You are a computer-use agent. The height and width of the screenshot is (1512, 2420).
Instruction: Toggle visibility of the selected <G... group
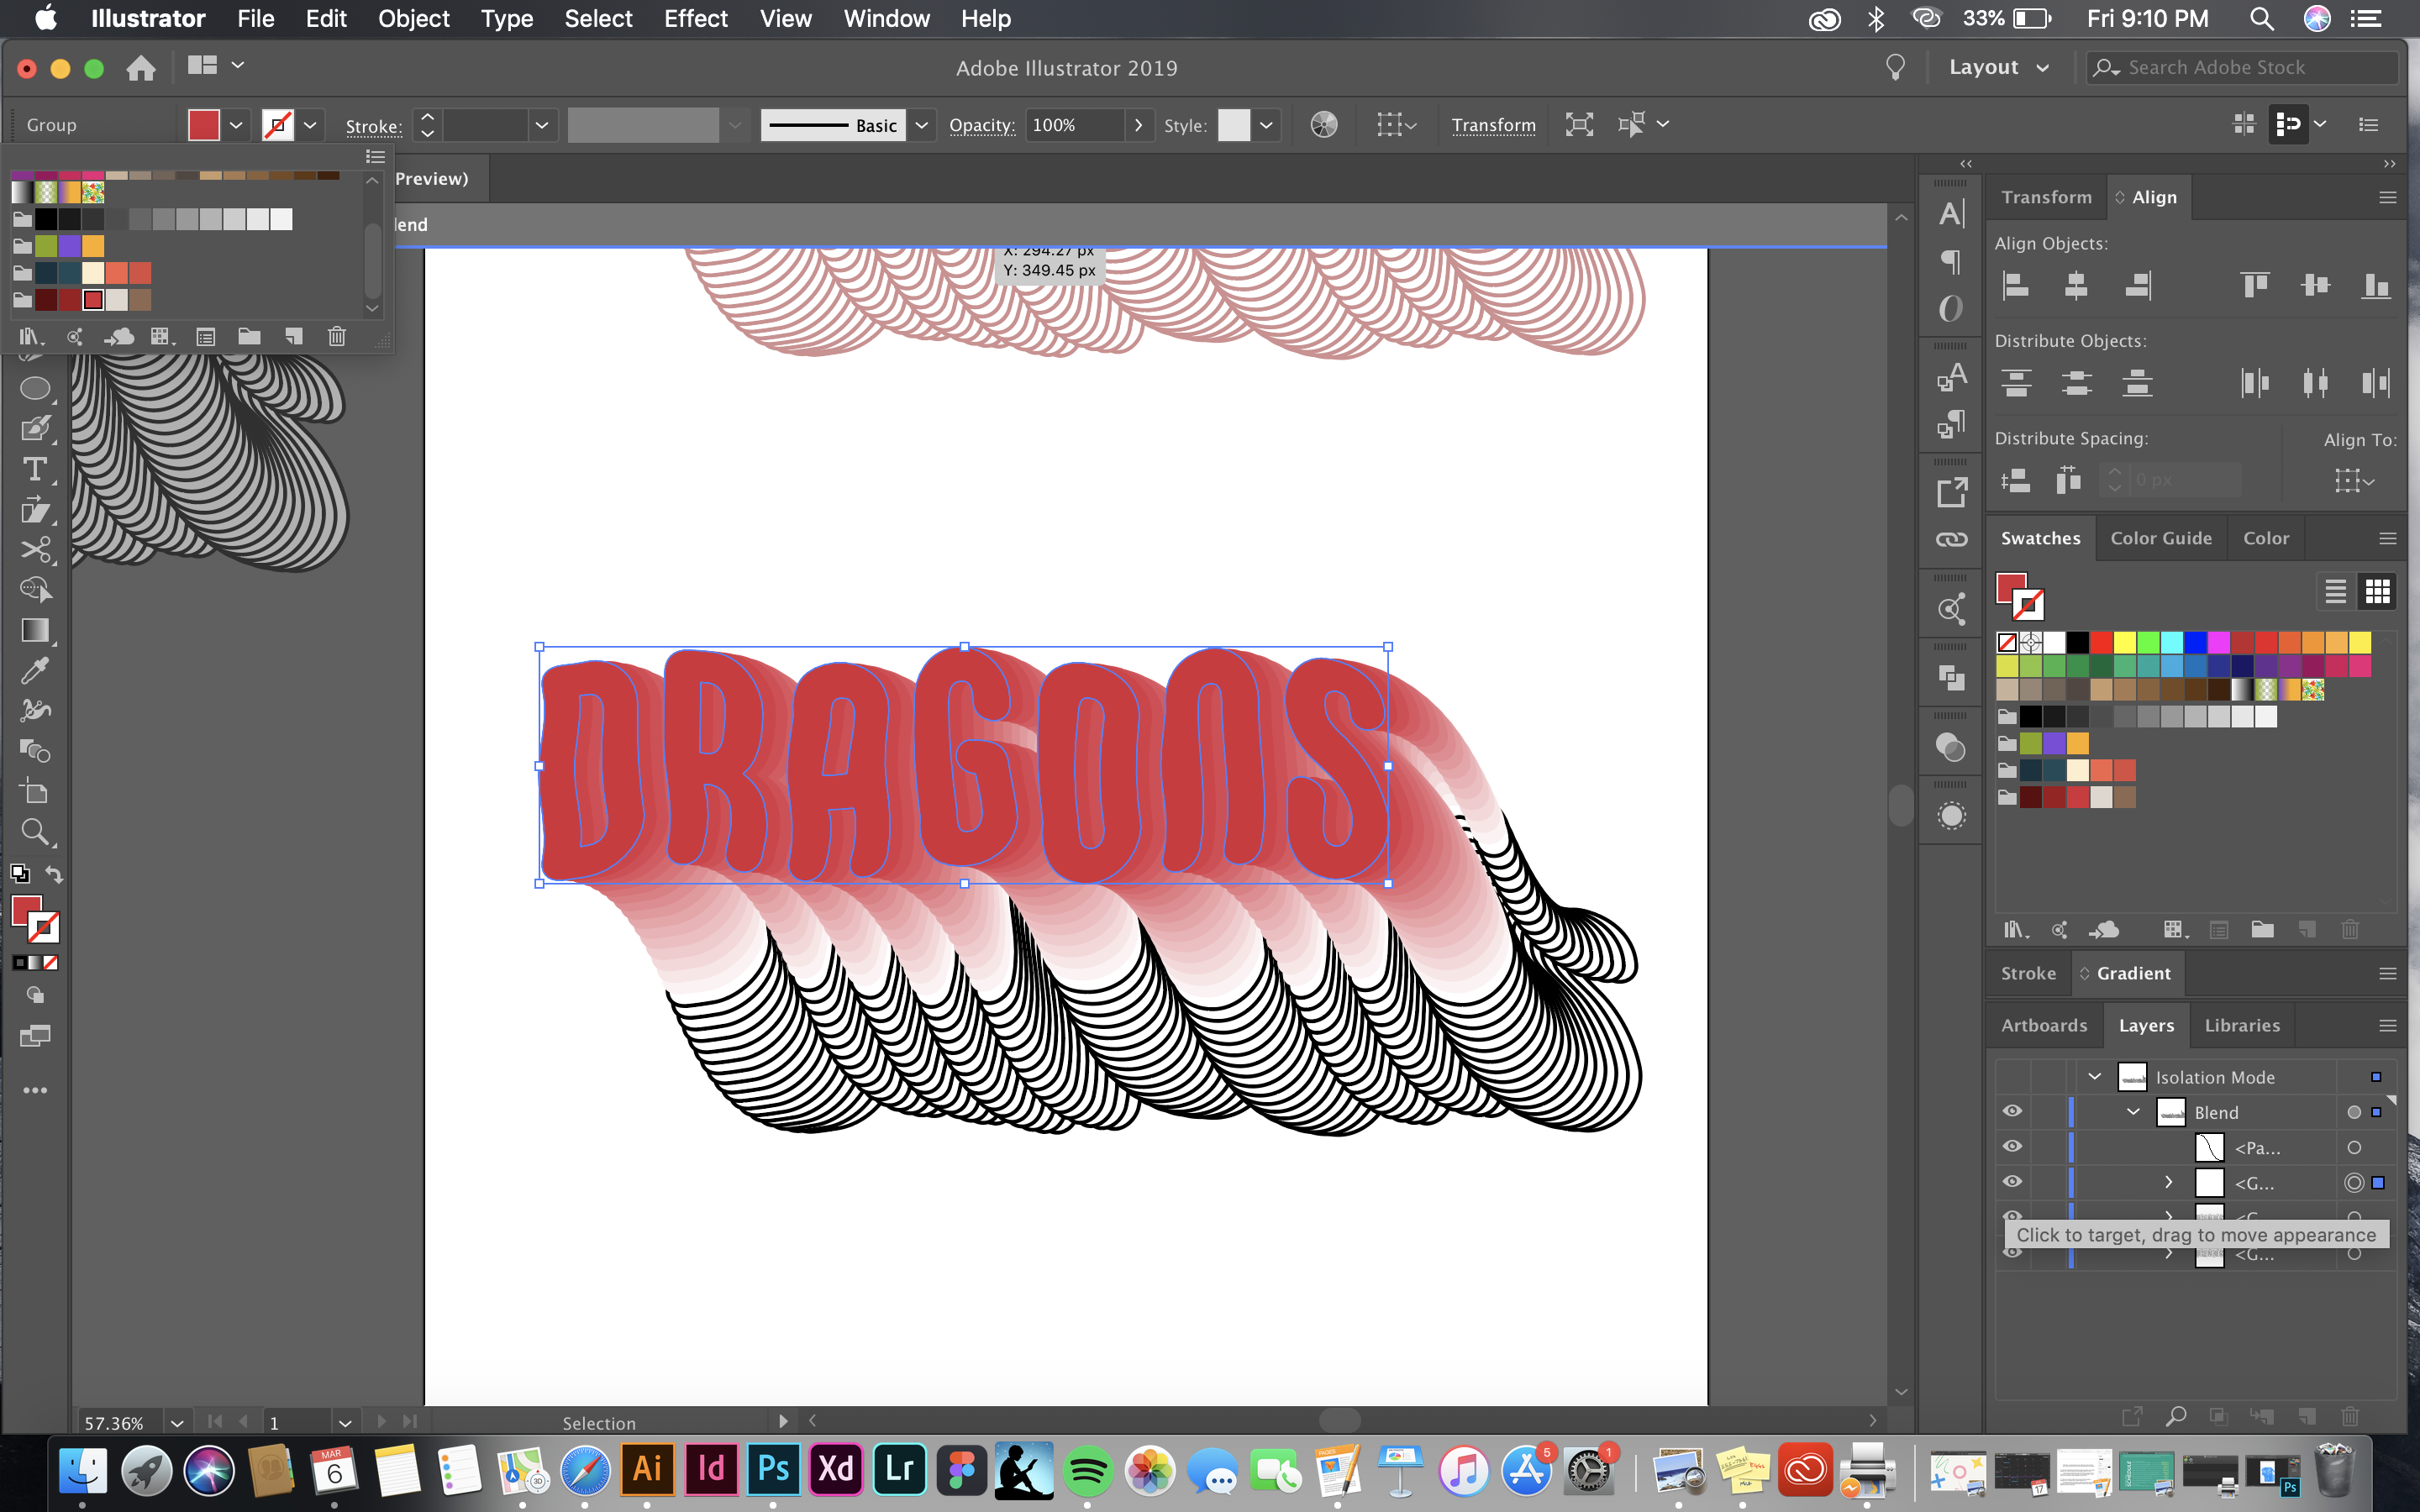coord(2013,1181)
